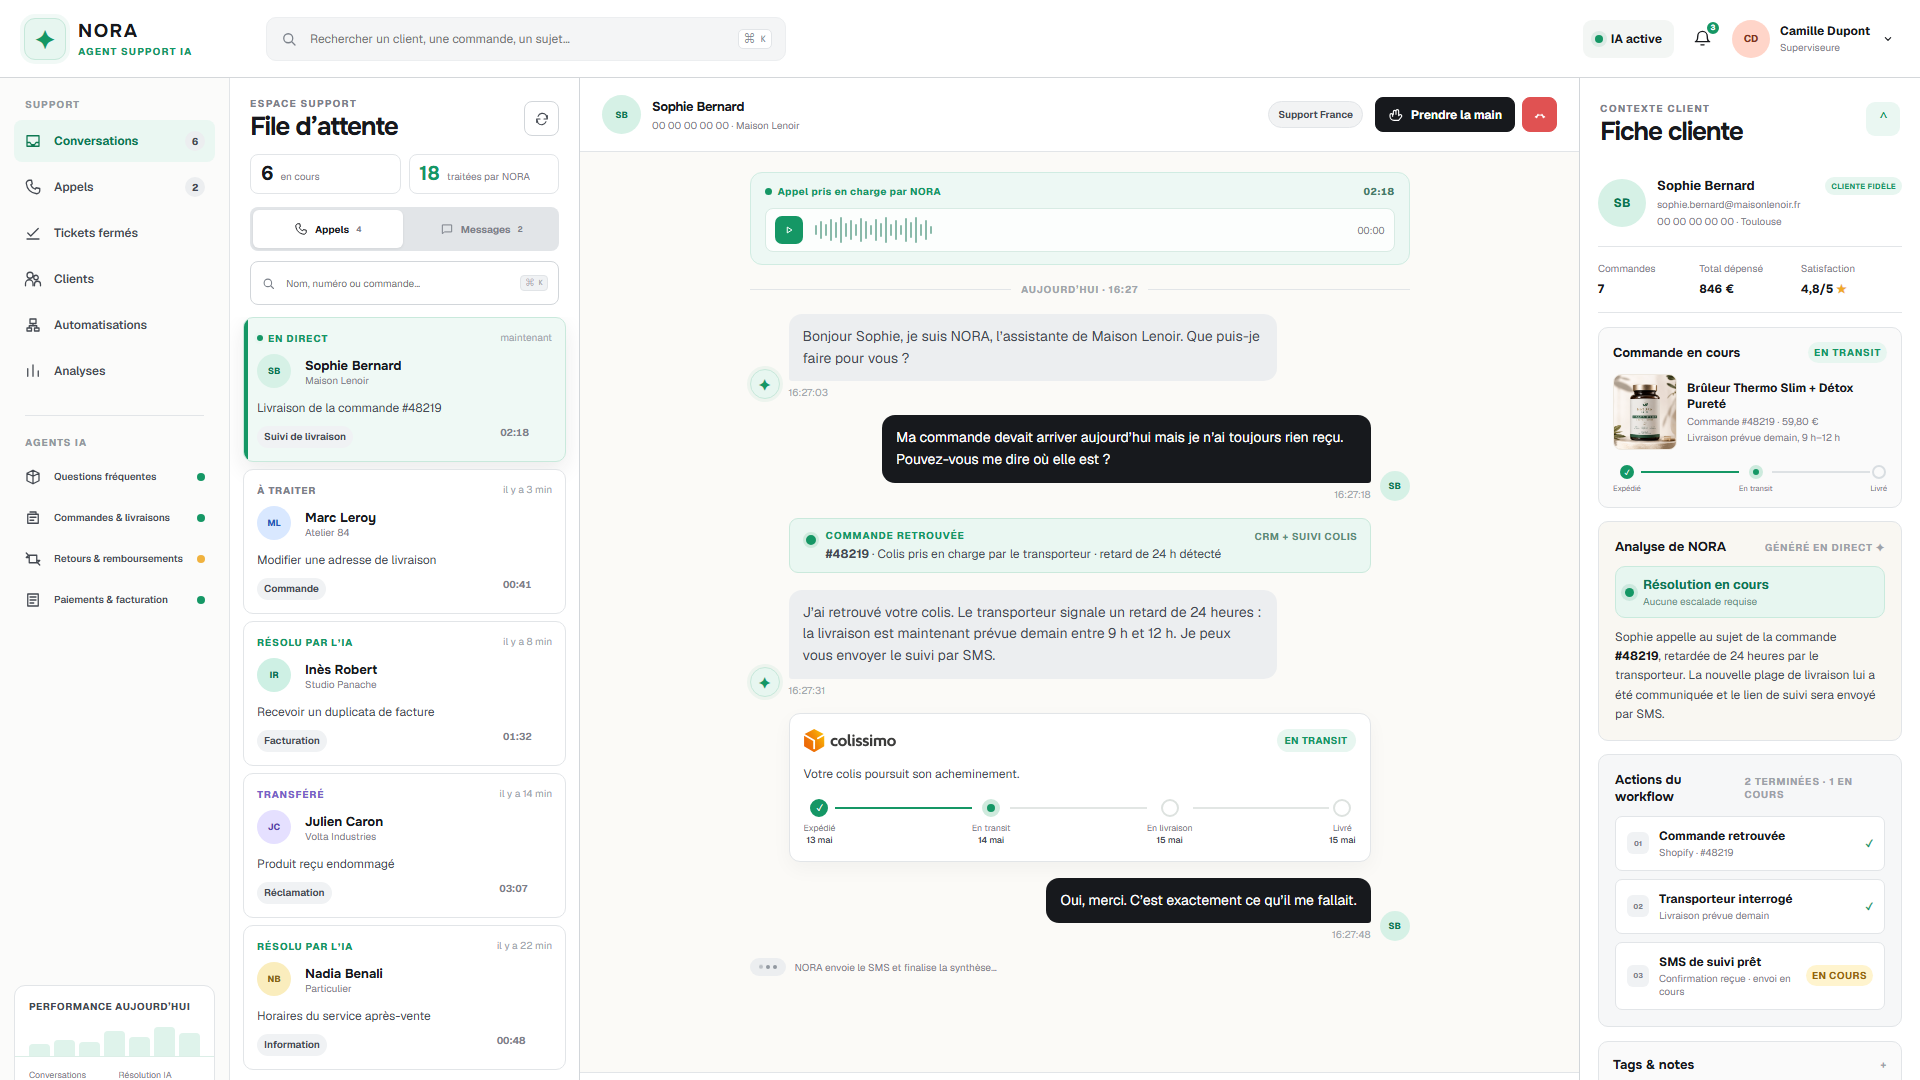This screenshot has width=1920, height=1080.
Task: Click the CD user avatar
Action: [x=1751, y=39]
